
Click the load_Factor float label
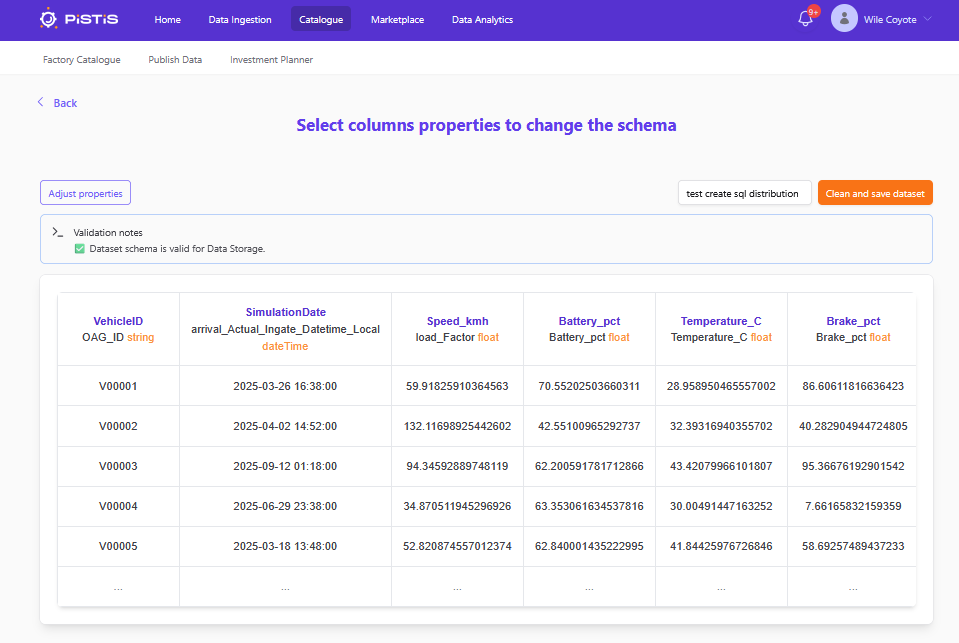click(x=457, y=337)
